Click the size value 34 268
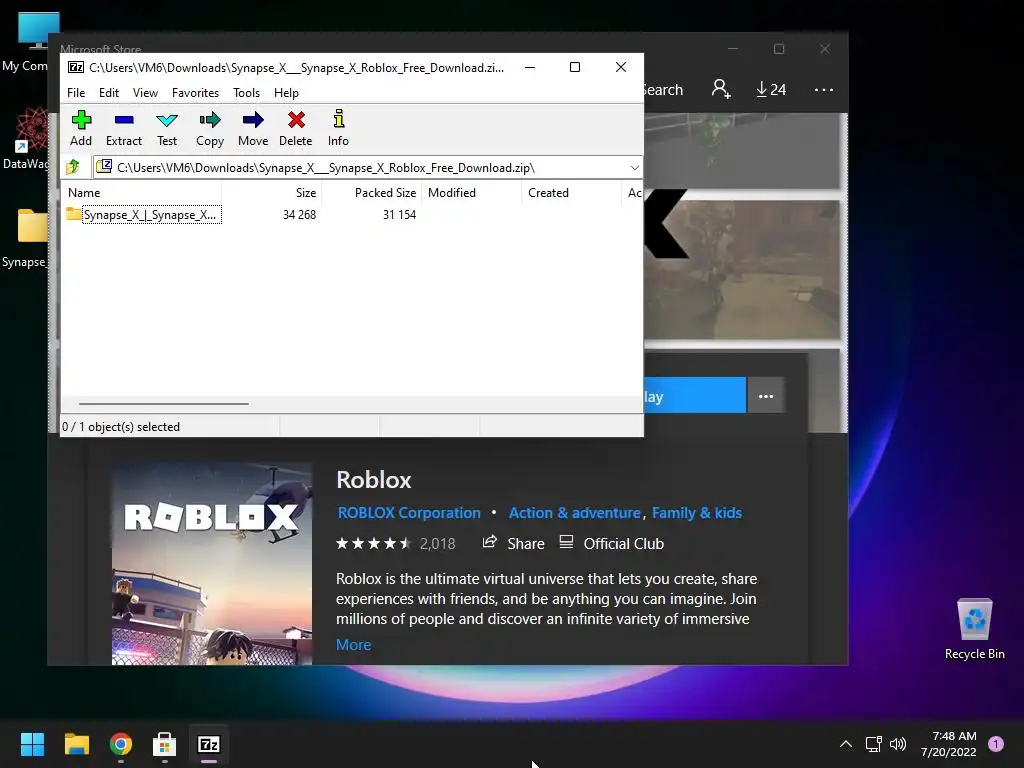 tap(299, 215)
